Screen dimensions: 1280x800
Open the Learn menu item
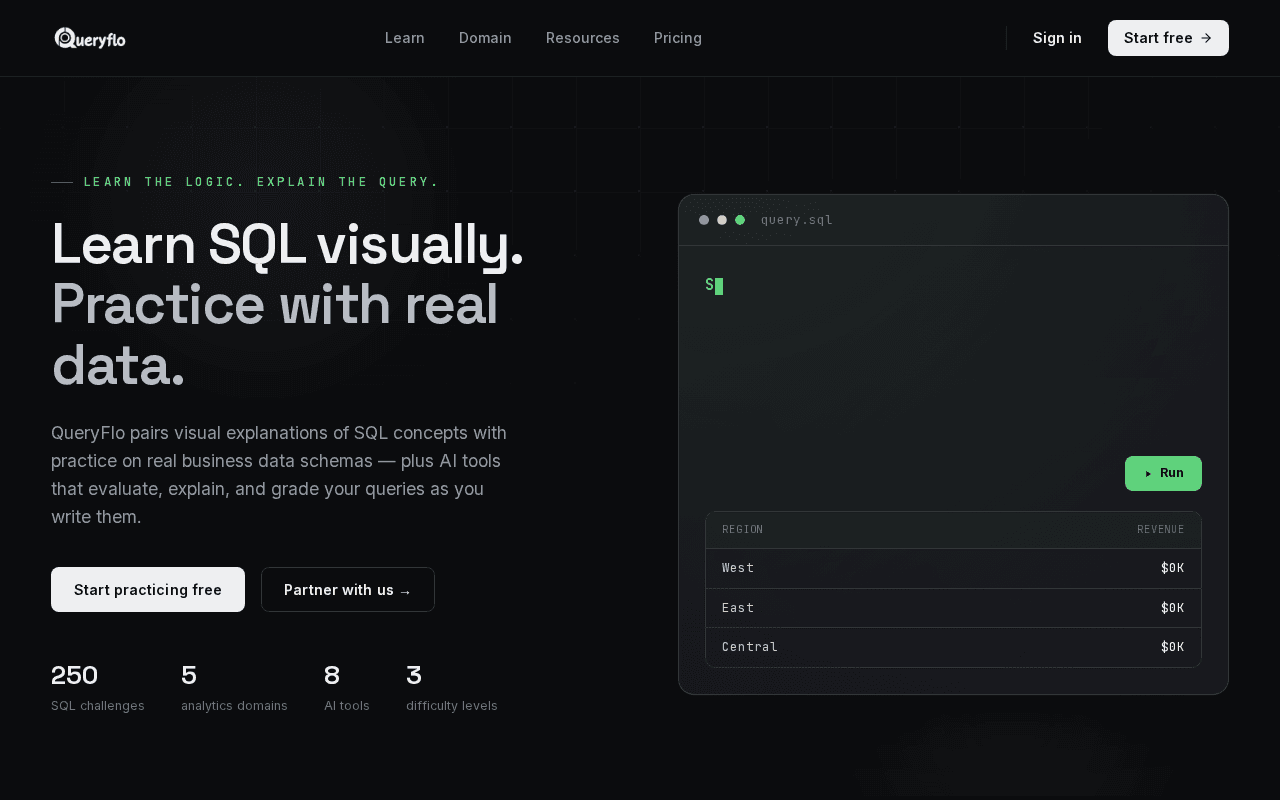coord(405,38)
